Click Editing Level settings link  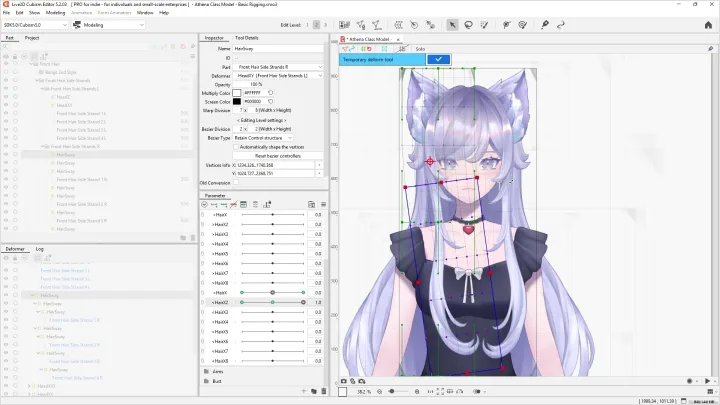pyautogui.click(x=261, y=120)
